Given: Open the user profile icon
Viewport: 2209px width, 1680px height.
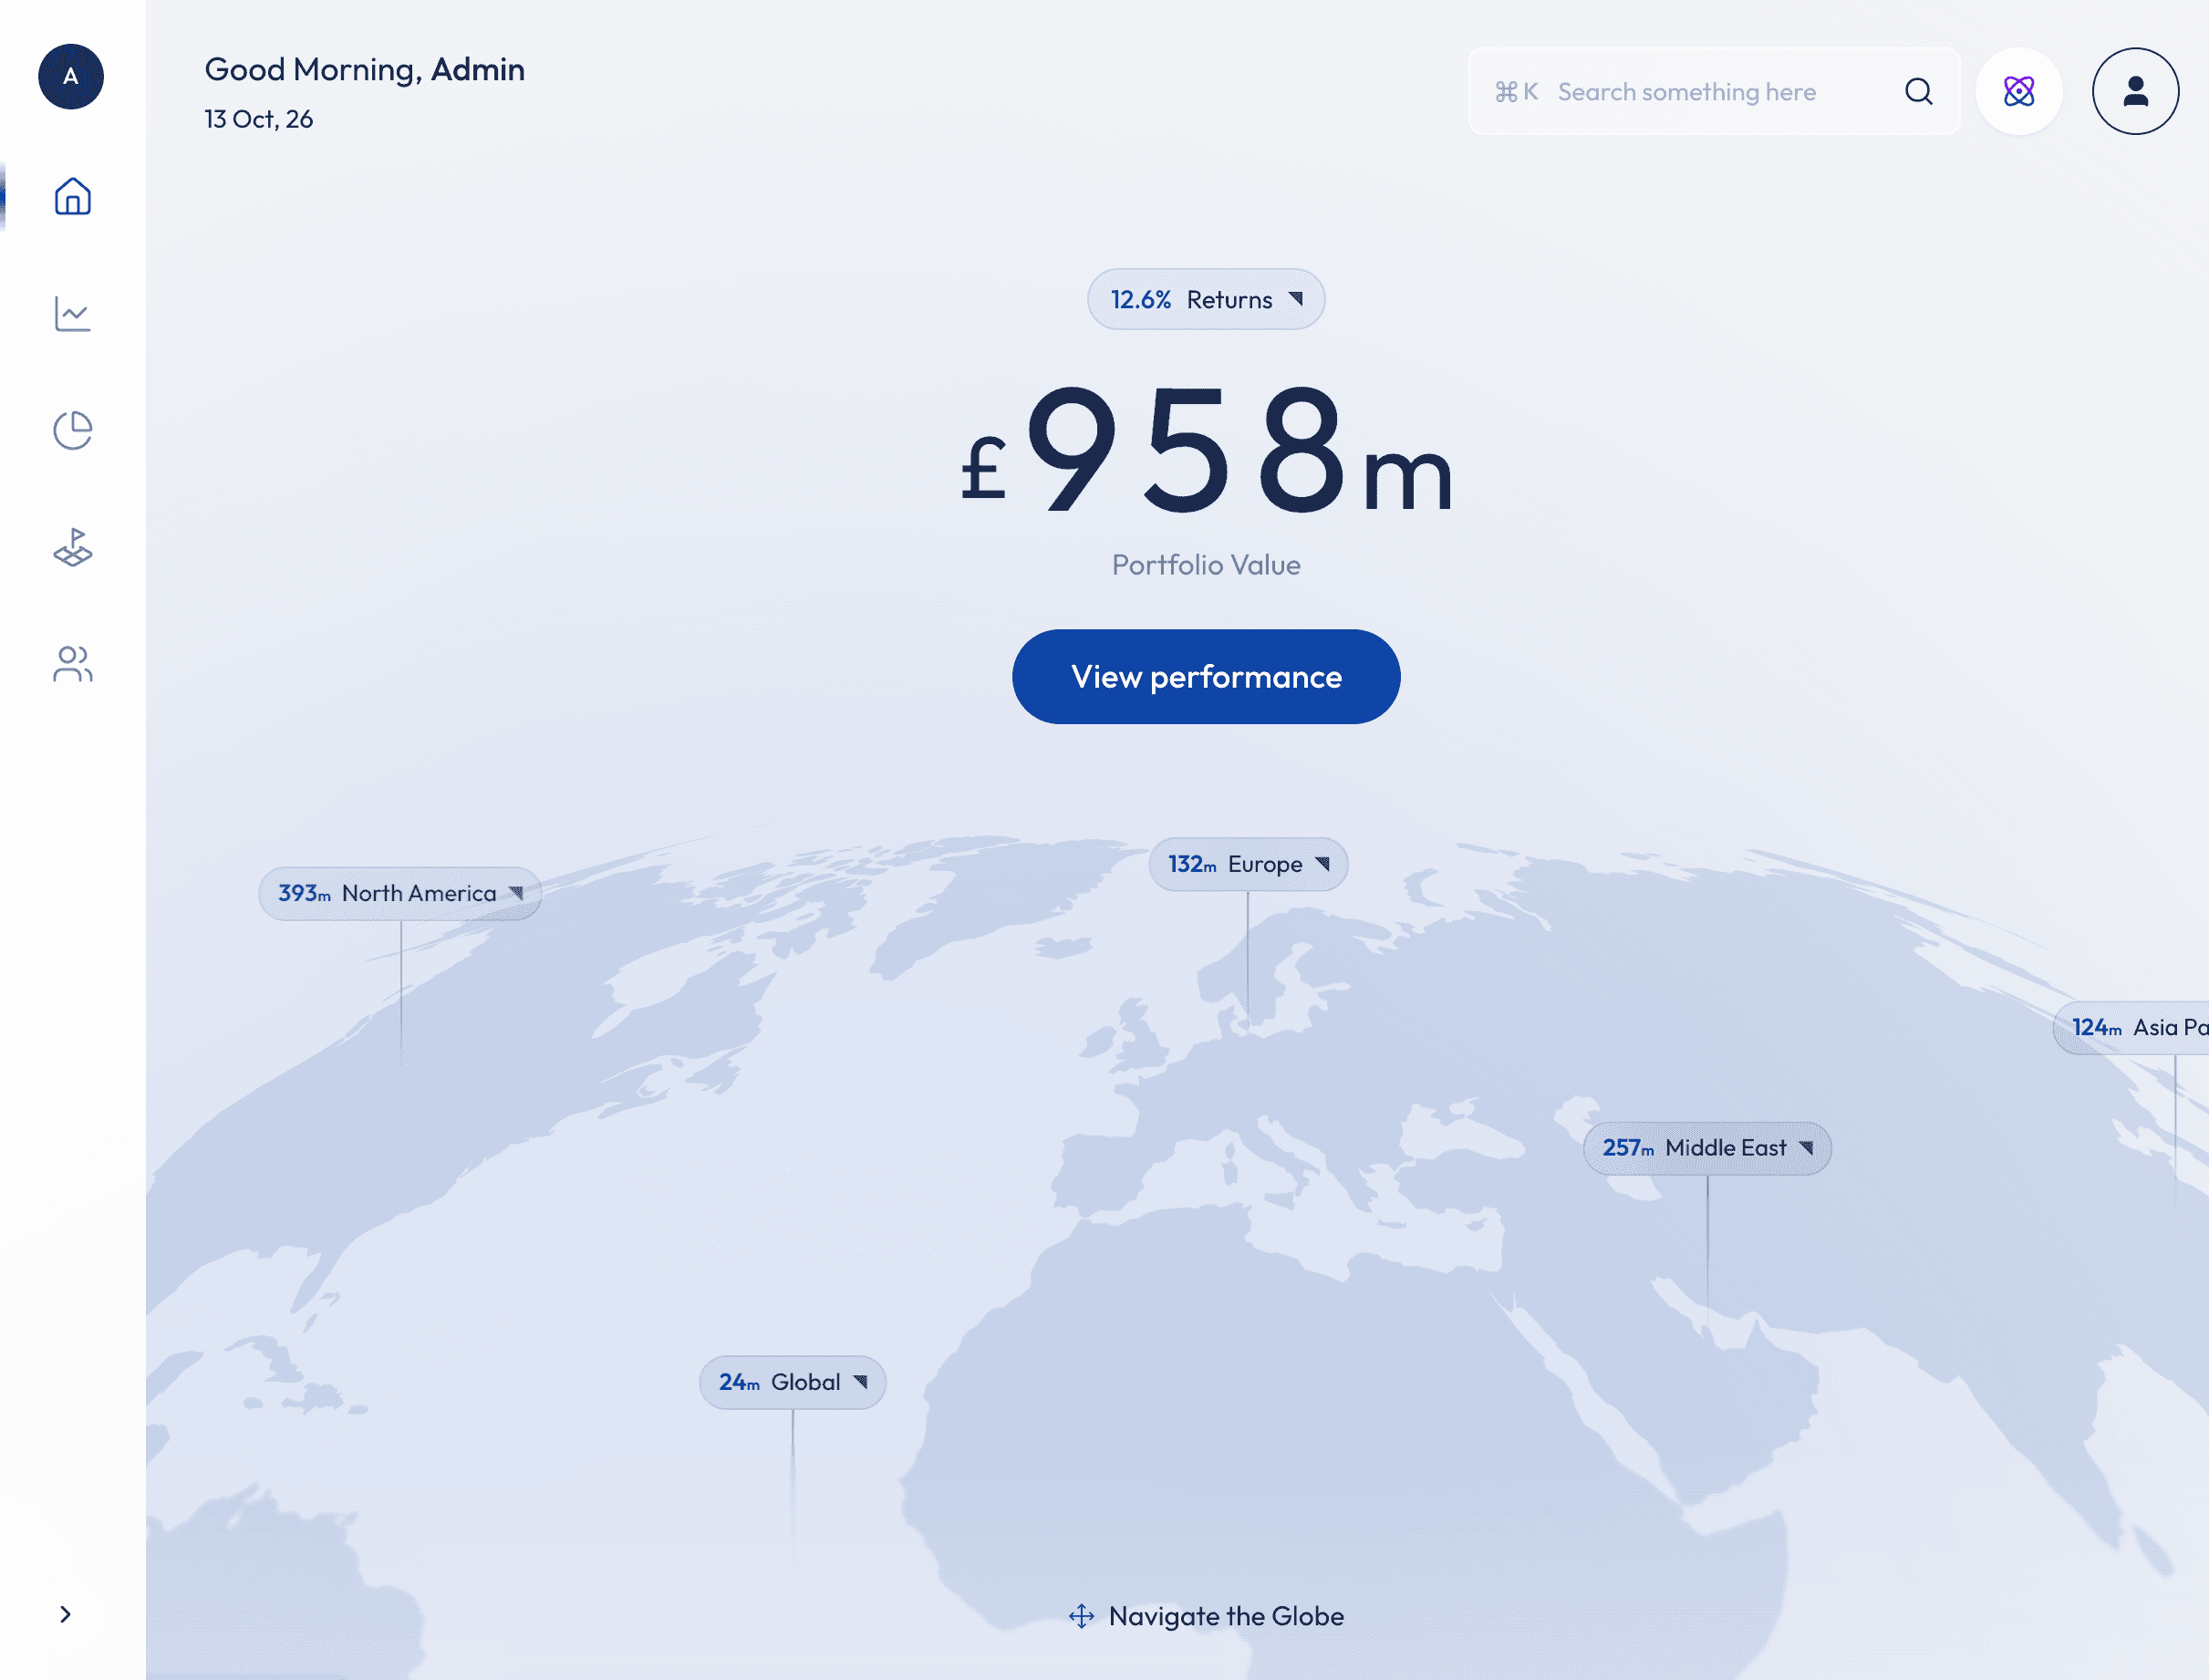Looking at the screenshot, I should click(2135, 91).
